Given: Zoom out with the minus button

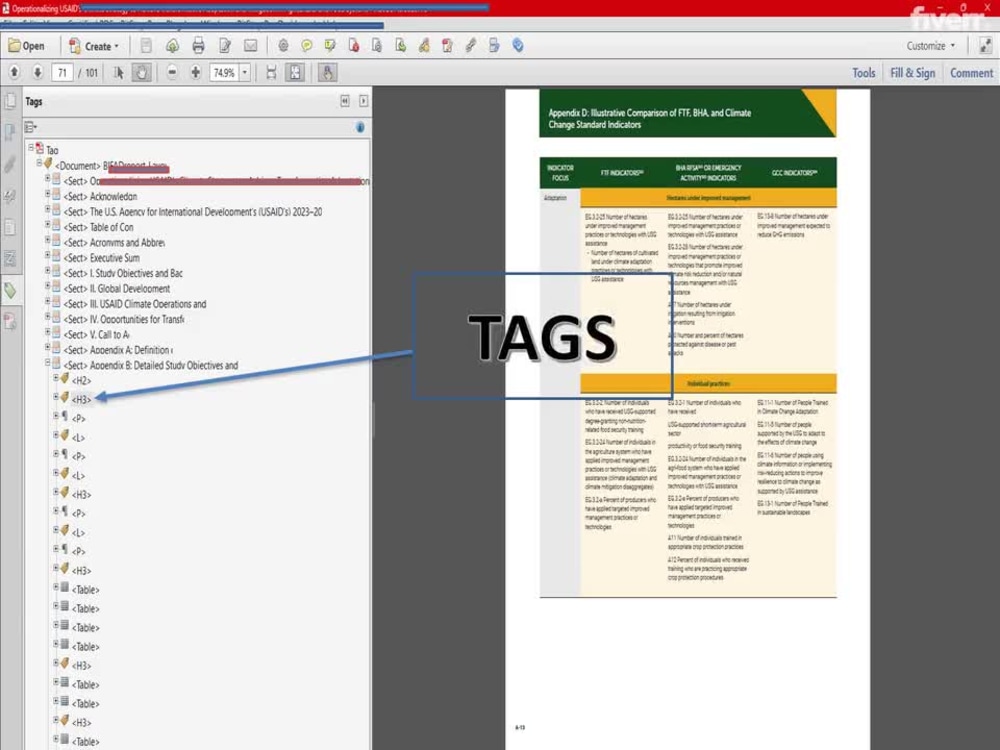Looking at the screenshot, I should click(x=172, y=73).
